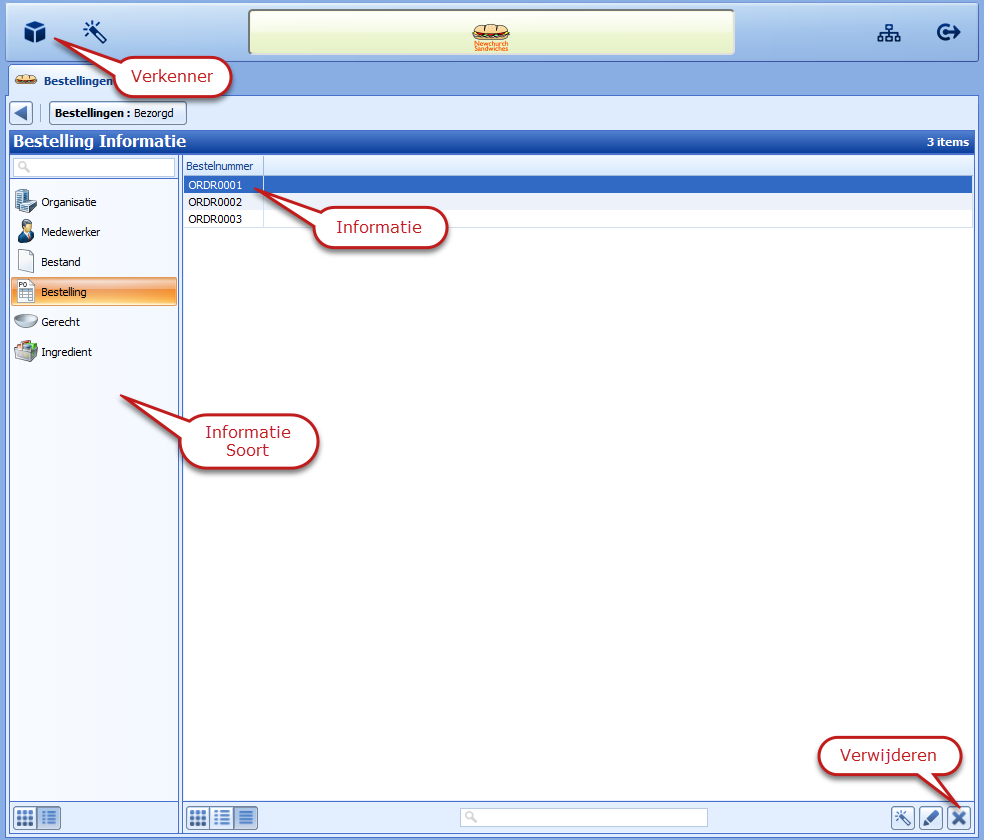Select order row ORDR0001
The image size is (984, 840).
(x=578, y=185)
